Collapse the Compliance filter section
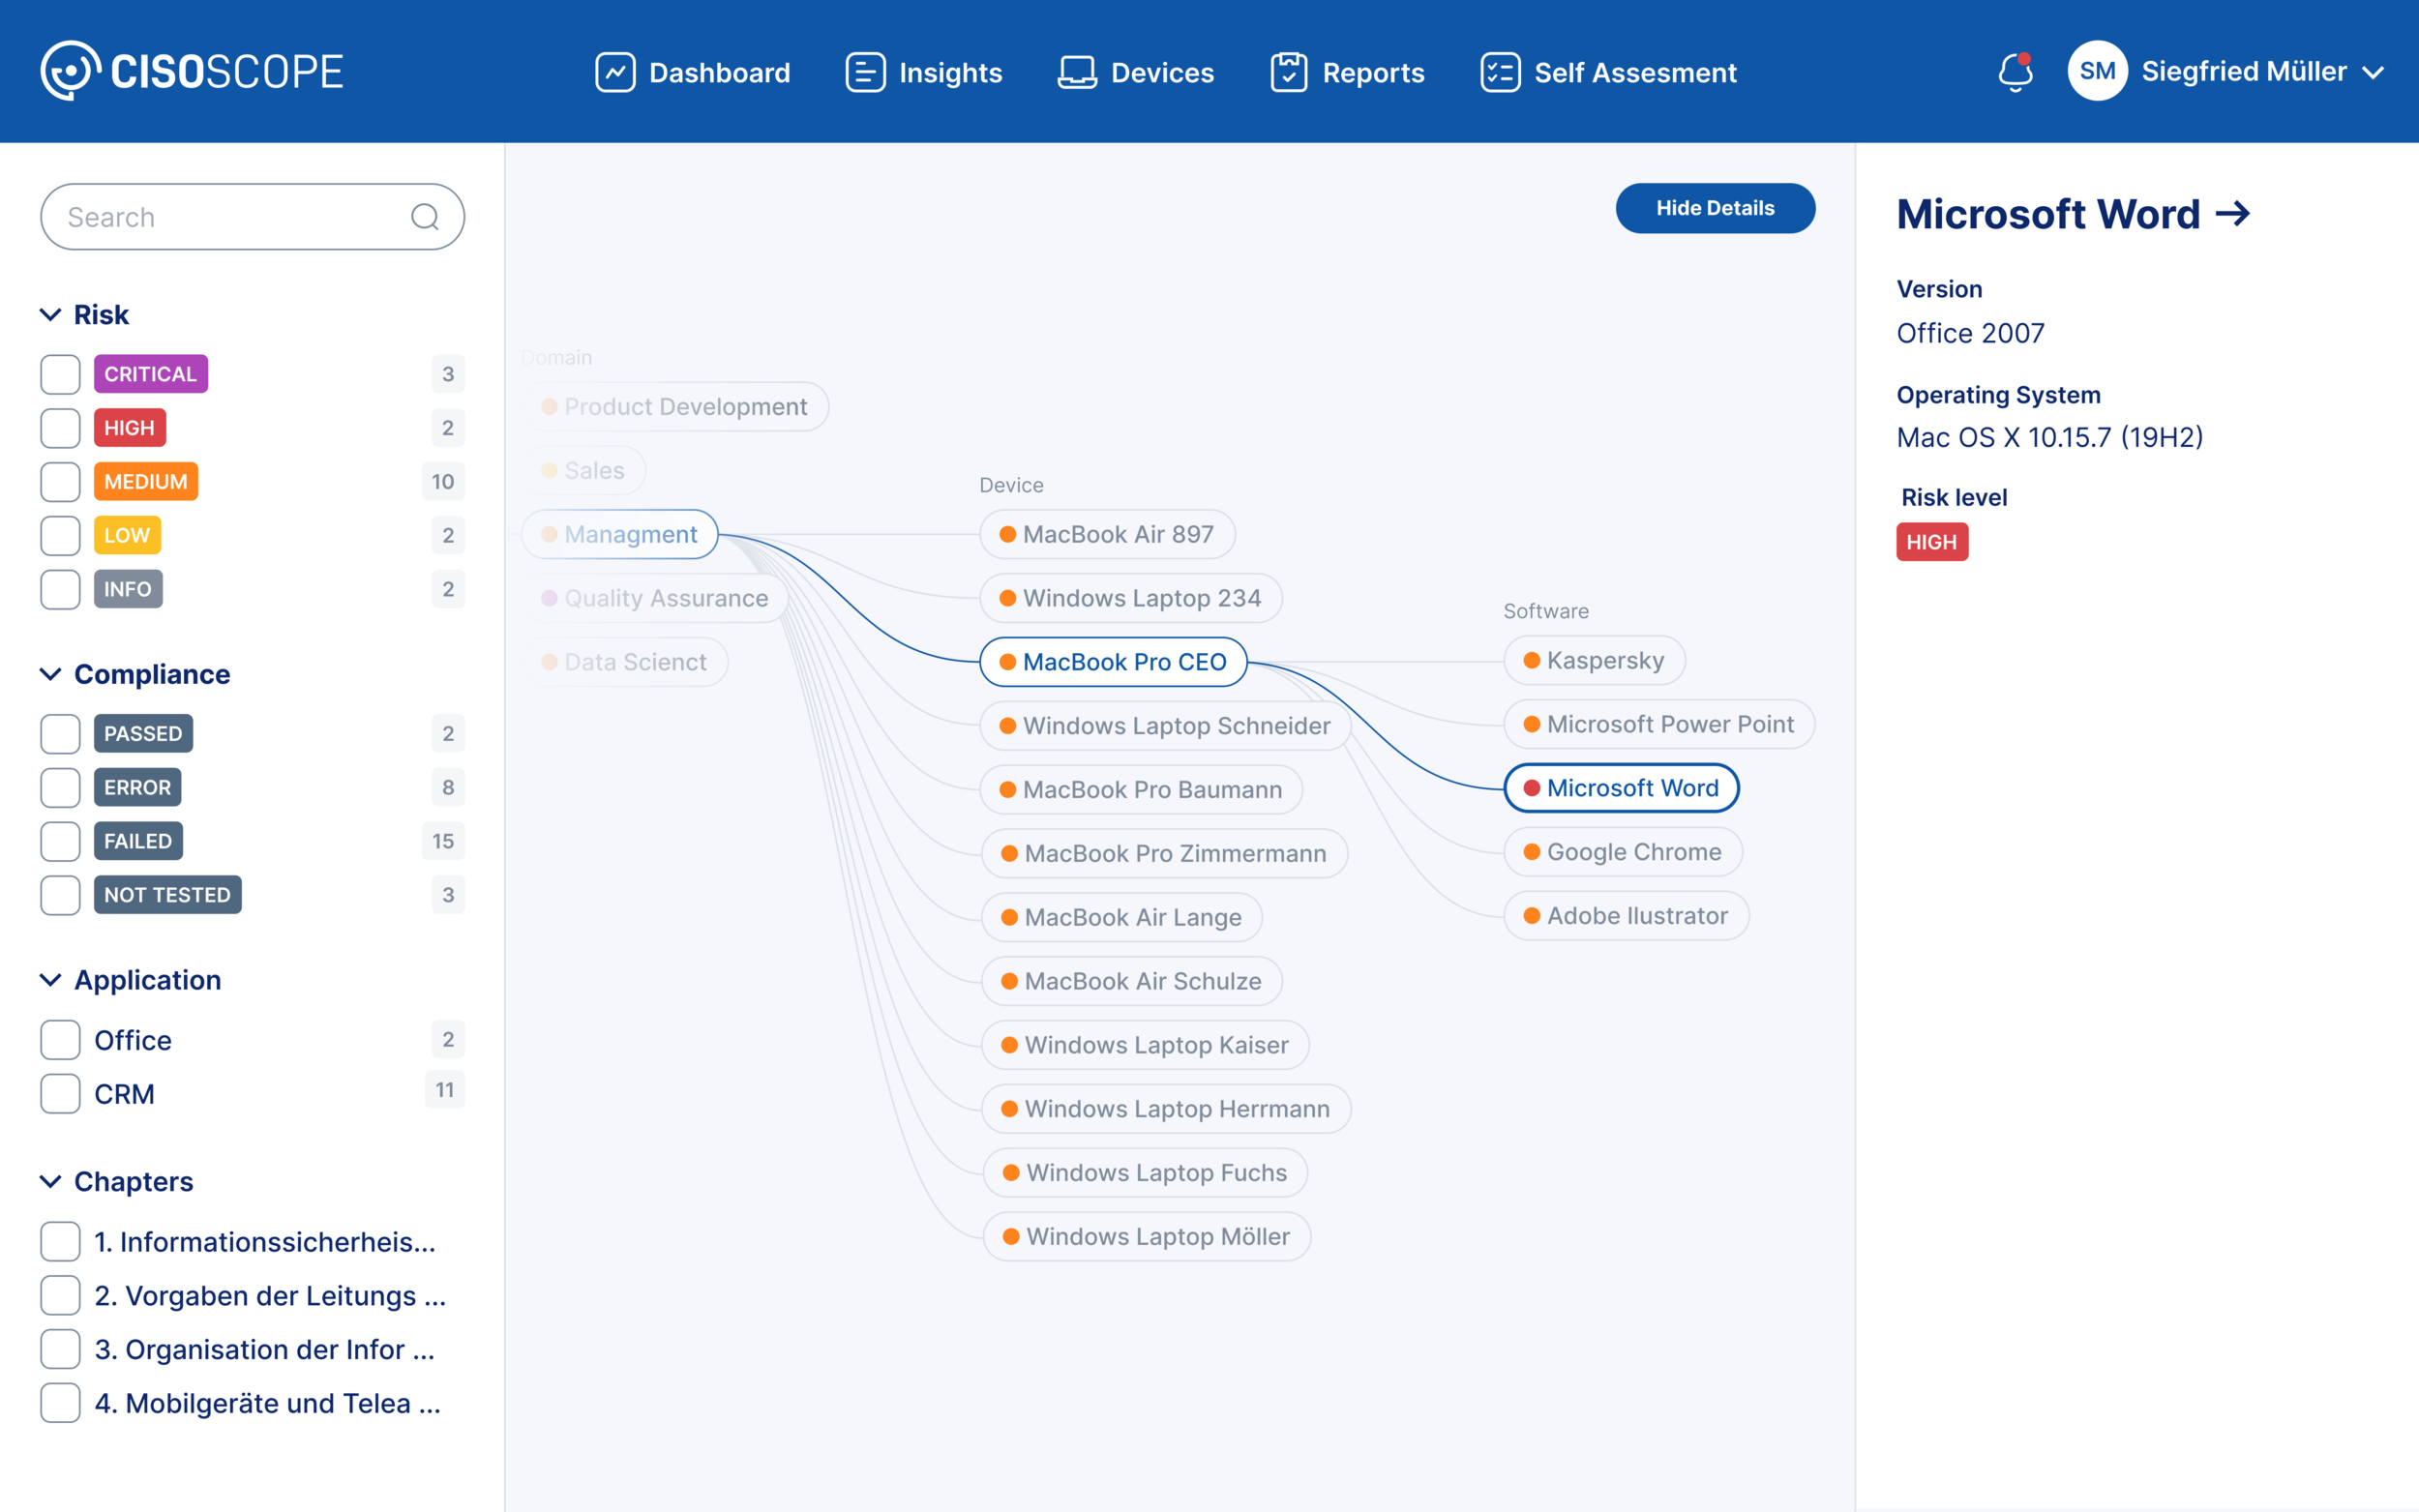 point(50,674)
